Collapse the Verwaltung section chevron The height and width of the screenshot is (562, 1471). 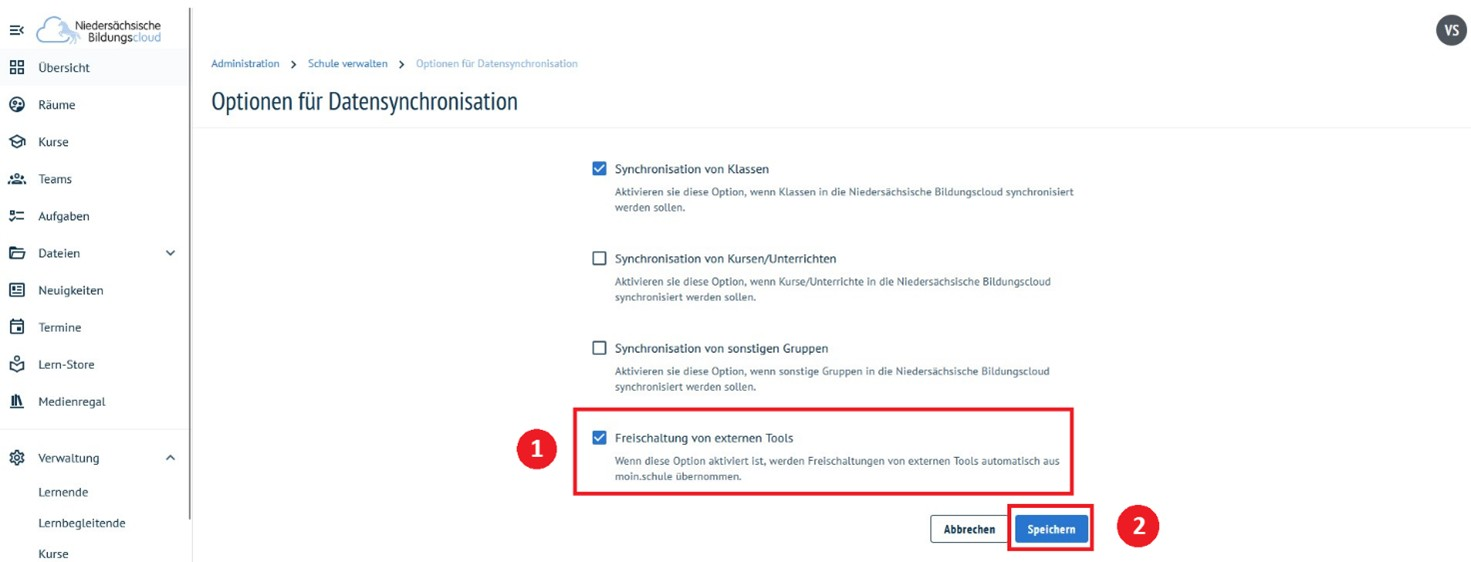pyautogui.click(x=170, y=458)
